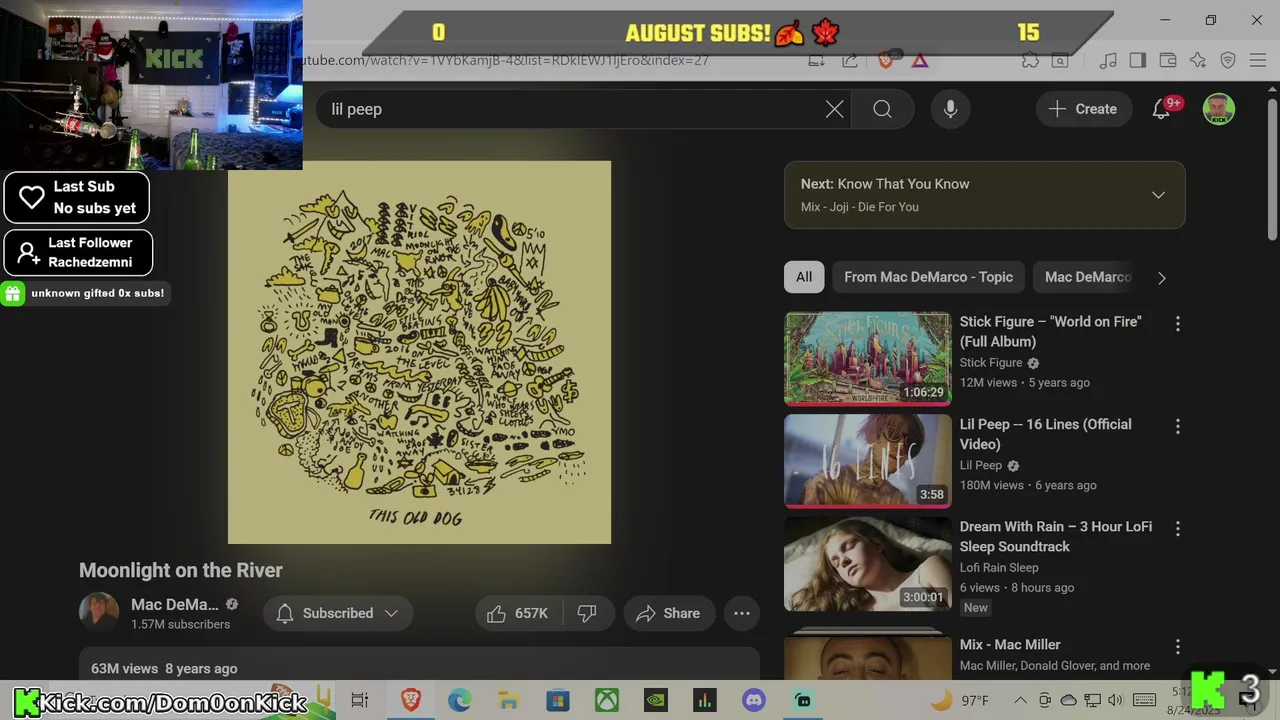Viewport: 1280px width, 720px height.
Task: Play the Dream With Rain thumbnail
Action: point(868,564)
